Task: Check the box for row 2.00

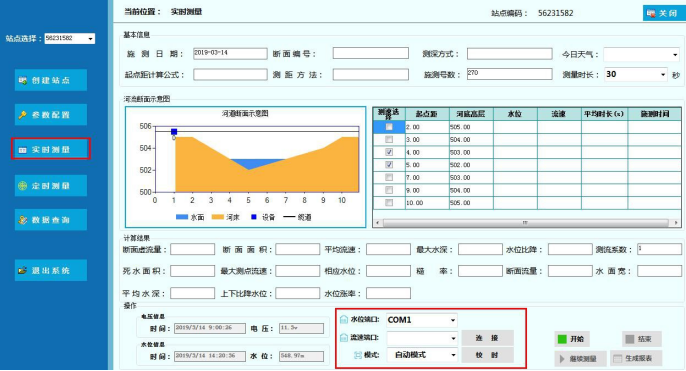Action: tap(388, 127)
